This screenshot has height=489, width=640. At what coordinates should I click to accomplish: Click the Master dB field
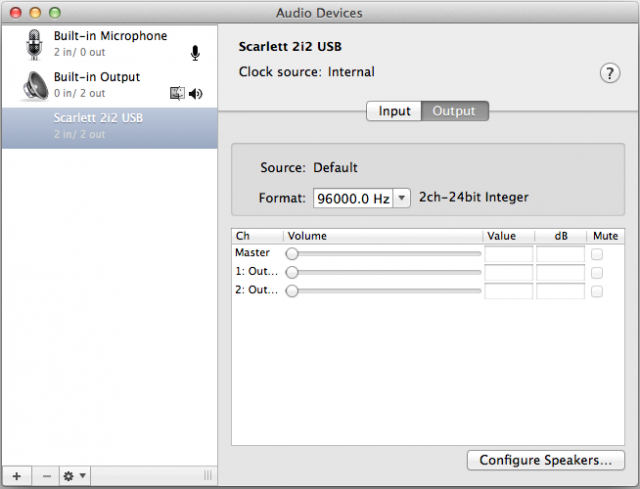tap(560, 254)
